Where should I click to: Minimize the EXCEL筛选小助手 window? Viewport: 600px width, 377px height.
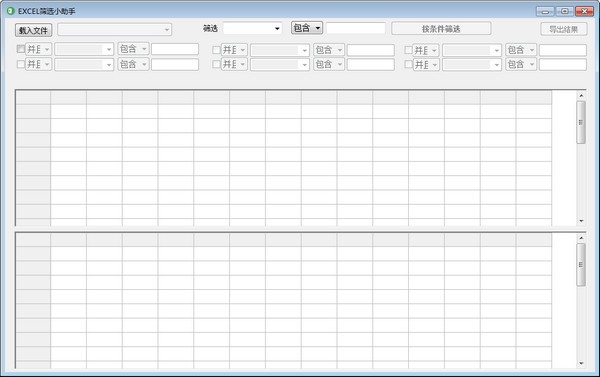point(545,11)
